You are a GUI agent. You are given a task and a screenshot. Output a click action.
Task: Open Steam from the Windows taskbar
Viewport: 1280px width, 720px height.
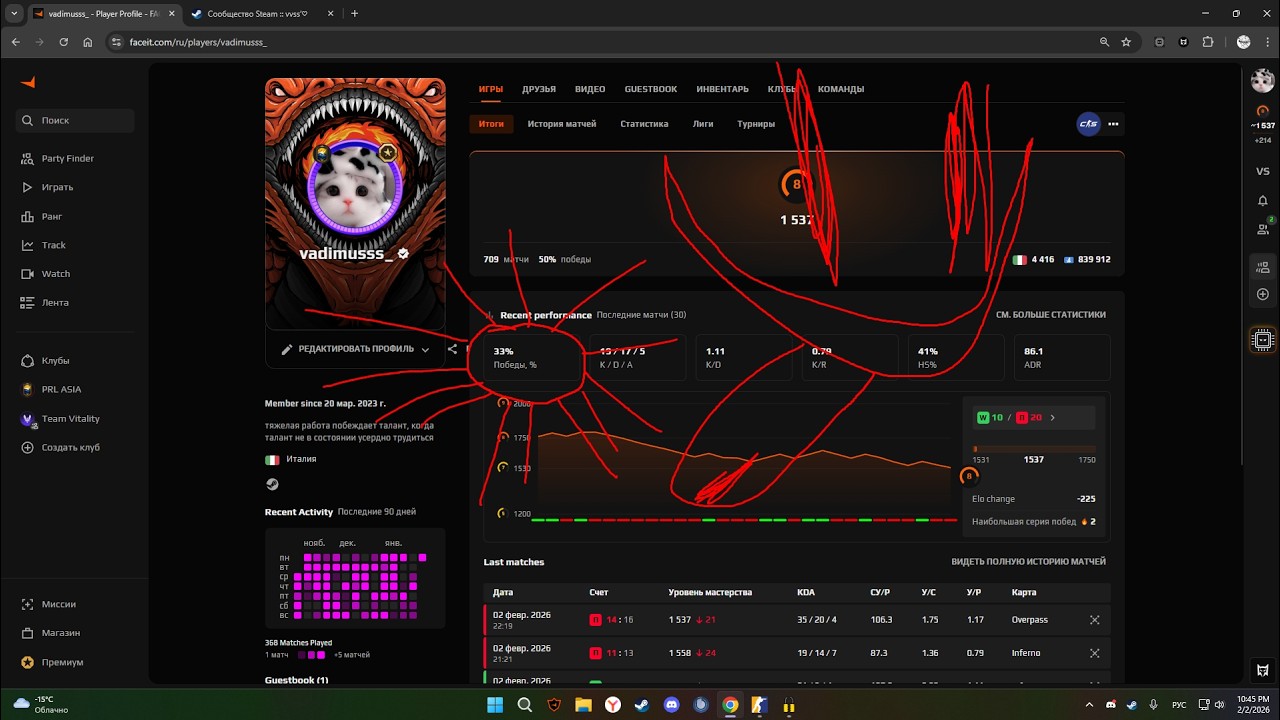tap(642, 705)
